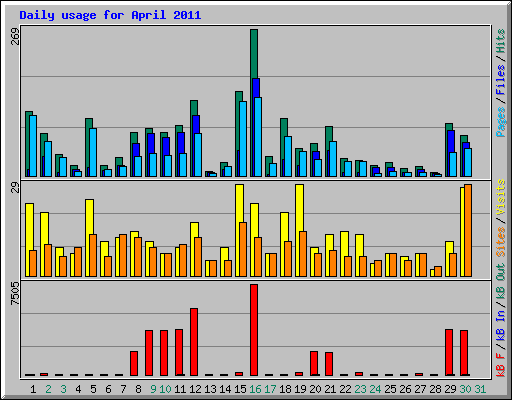
Task: Click day label '8' on the x-axis
Action: coord(138,389)
